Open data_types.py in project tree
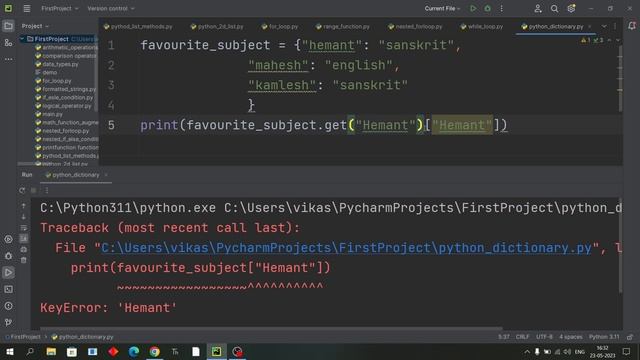This screenshot has width=640, height=360. coord(57,64)
